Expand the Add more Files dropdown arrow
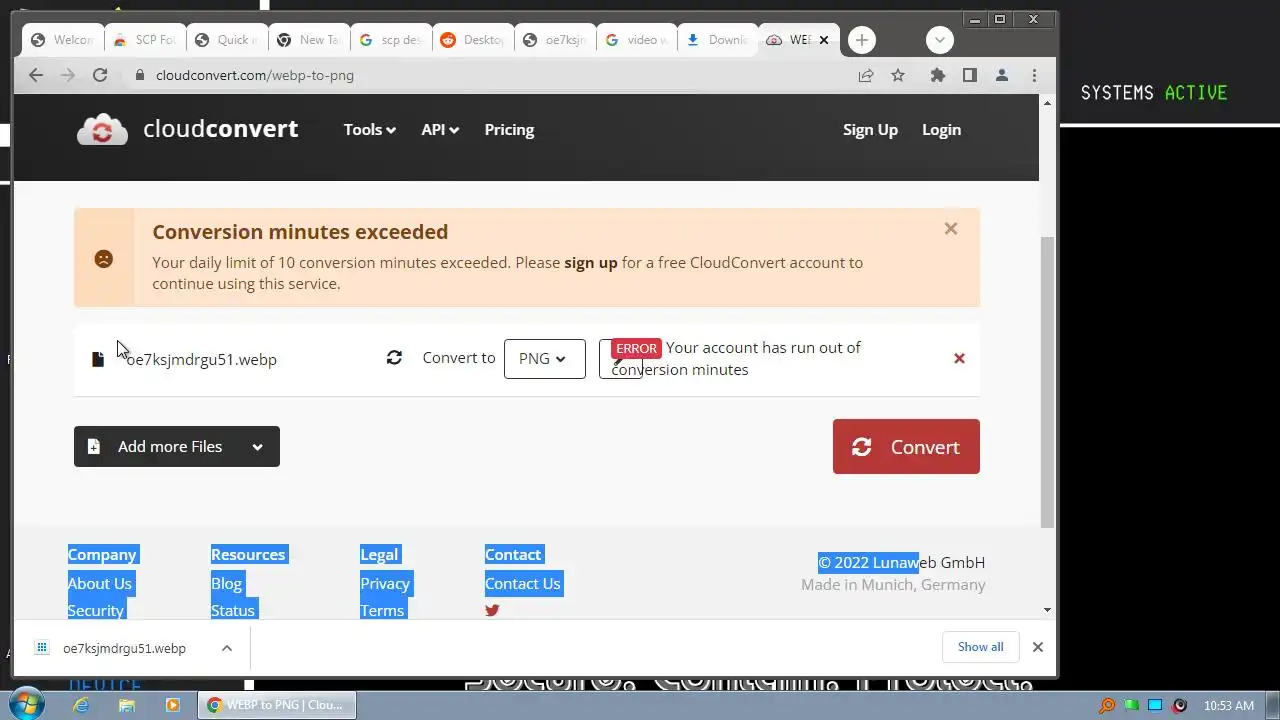The image size is (1280, 720). 257,447
